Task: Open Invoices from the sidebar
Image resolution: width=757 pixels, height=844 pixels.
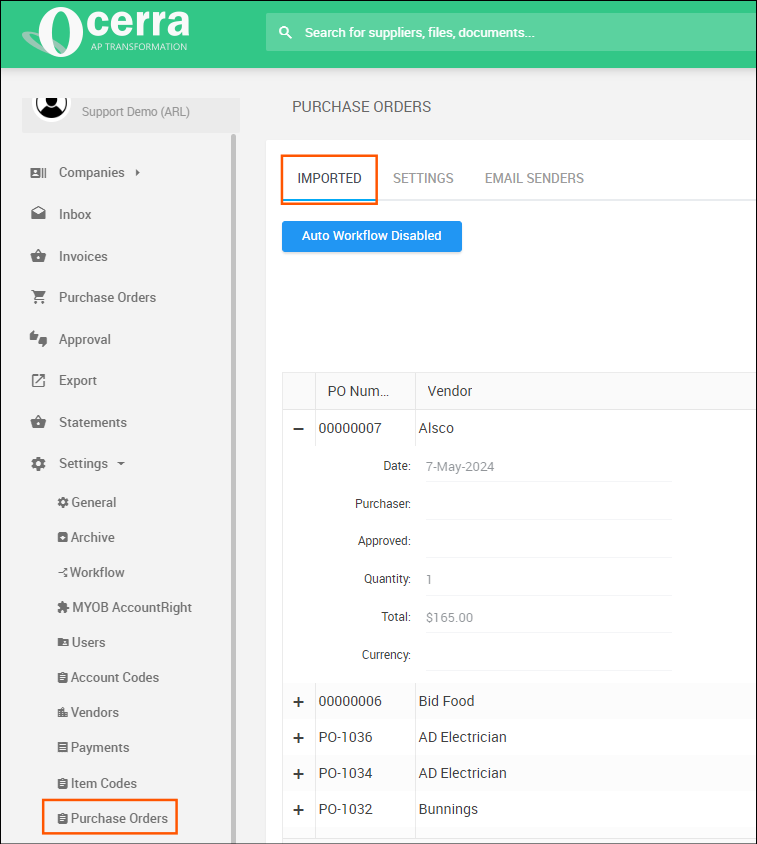Action: pyautogui.click(x=83, y=256)
